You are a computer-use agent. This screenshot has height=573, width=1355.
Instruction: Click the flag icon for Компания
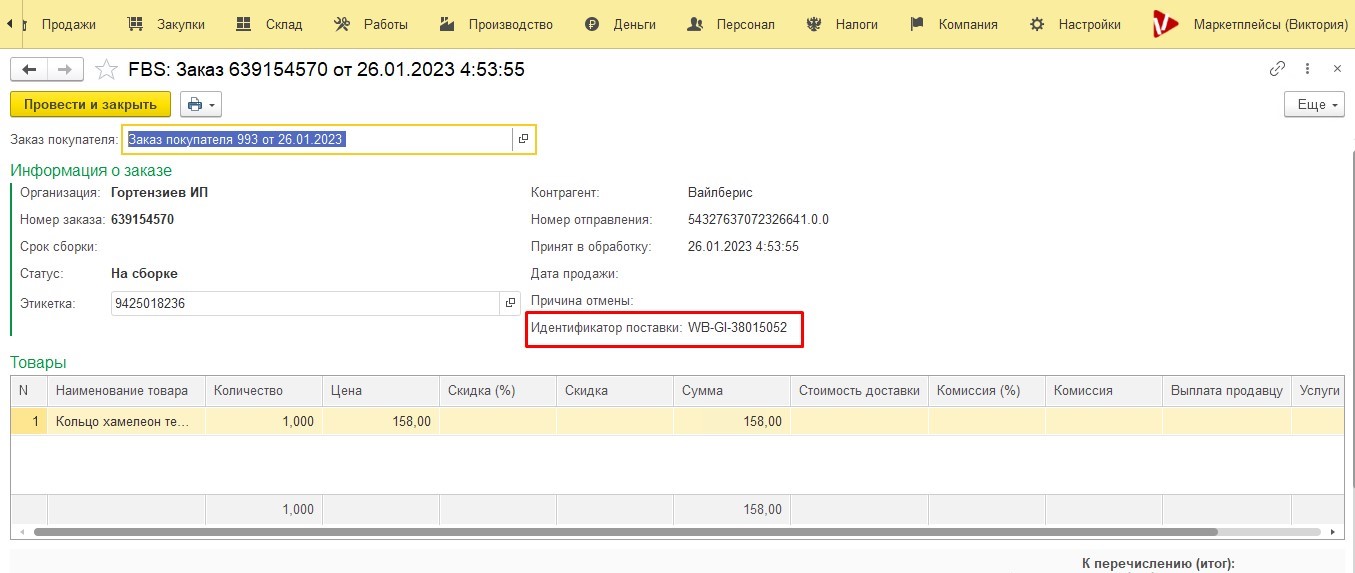click(917, 24)
